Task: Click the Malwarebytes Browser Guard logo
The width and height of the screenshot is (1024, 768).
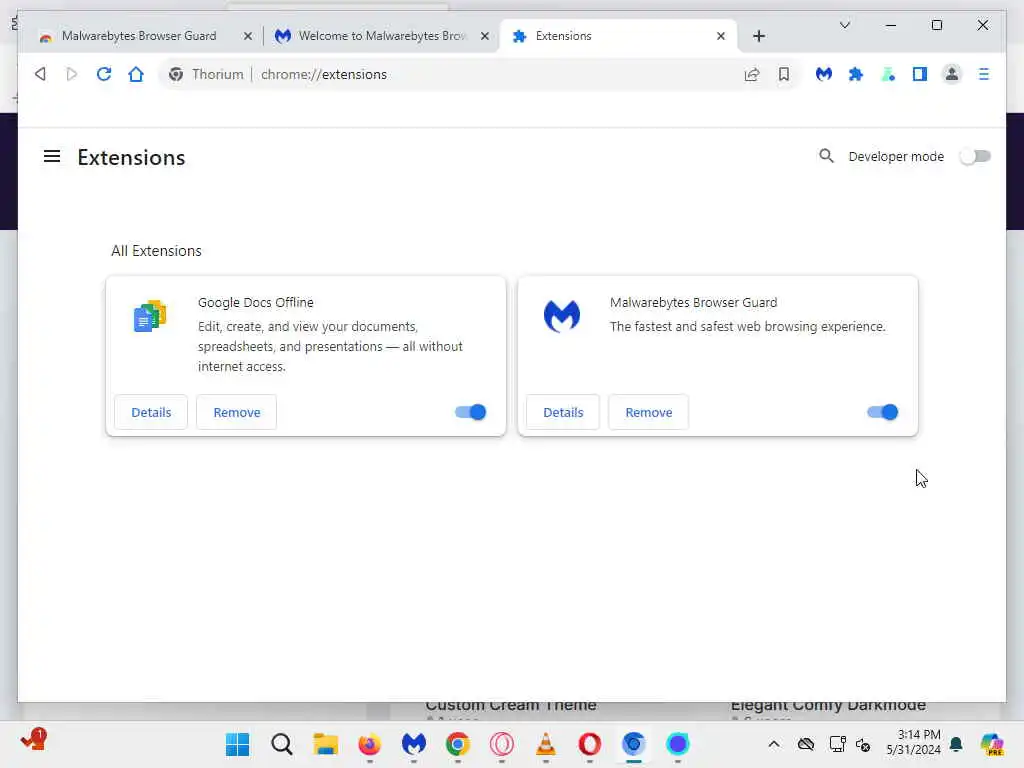Action: tap(562, 316)
